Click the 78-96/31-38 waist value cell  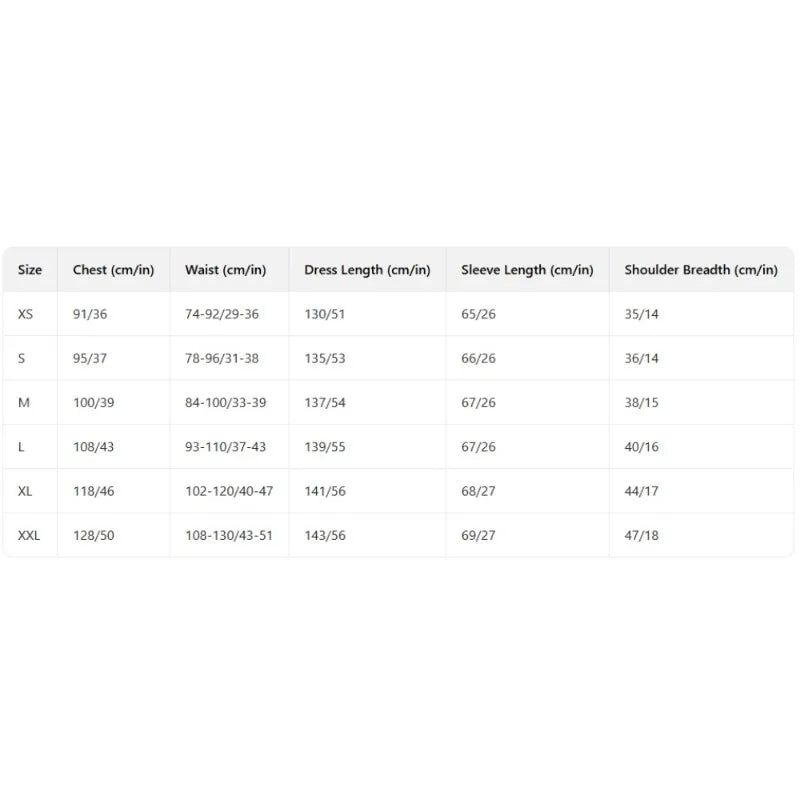[222, 358]
